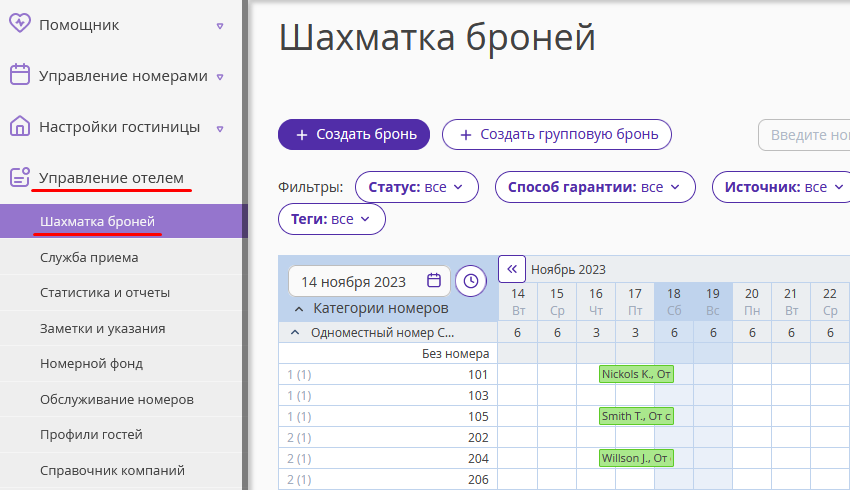Image resolution: width=850 pixels, height=490 pixels.
Task: Select room 105 row label
Action: coord(388,416)
